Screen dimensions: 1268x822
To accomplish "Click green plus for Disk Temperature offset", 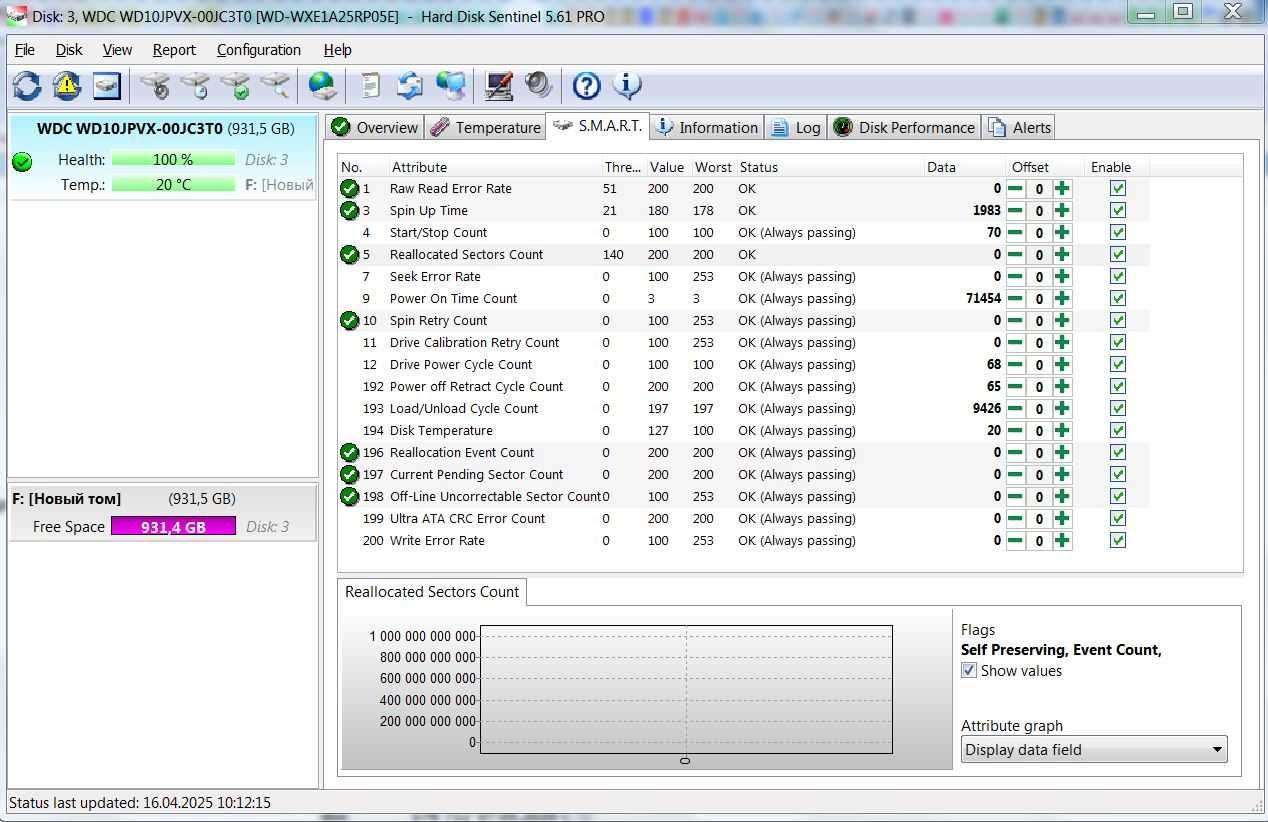I will [x=1062, y=430].
